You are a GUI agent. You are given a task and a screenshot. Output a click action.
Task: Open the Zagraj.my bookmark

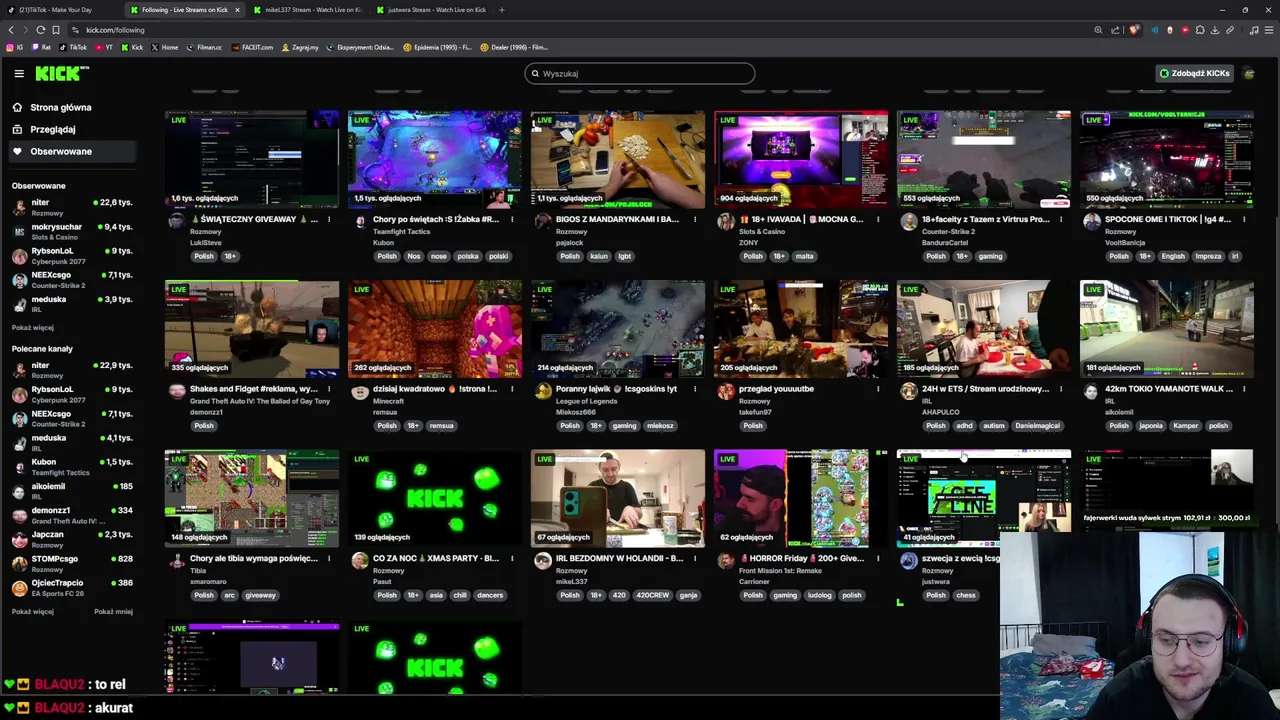tap(300, 47)
